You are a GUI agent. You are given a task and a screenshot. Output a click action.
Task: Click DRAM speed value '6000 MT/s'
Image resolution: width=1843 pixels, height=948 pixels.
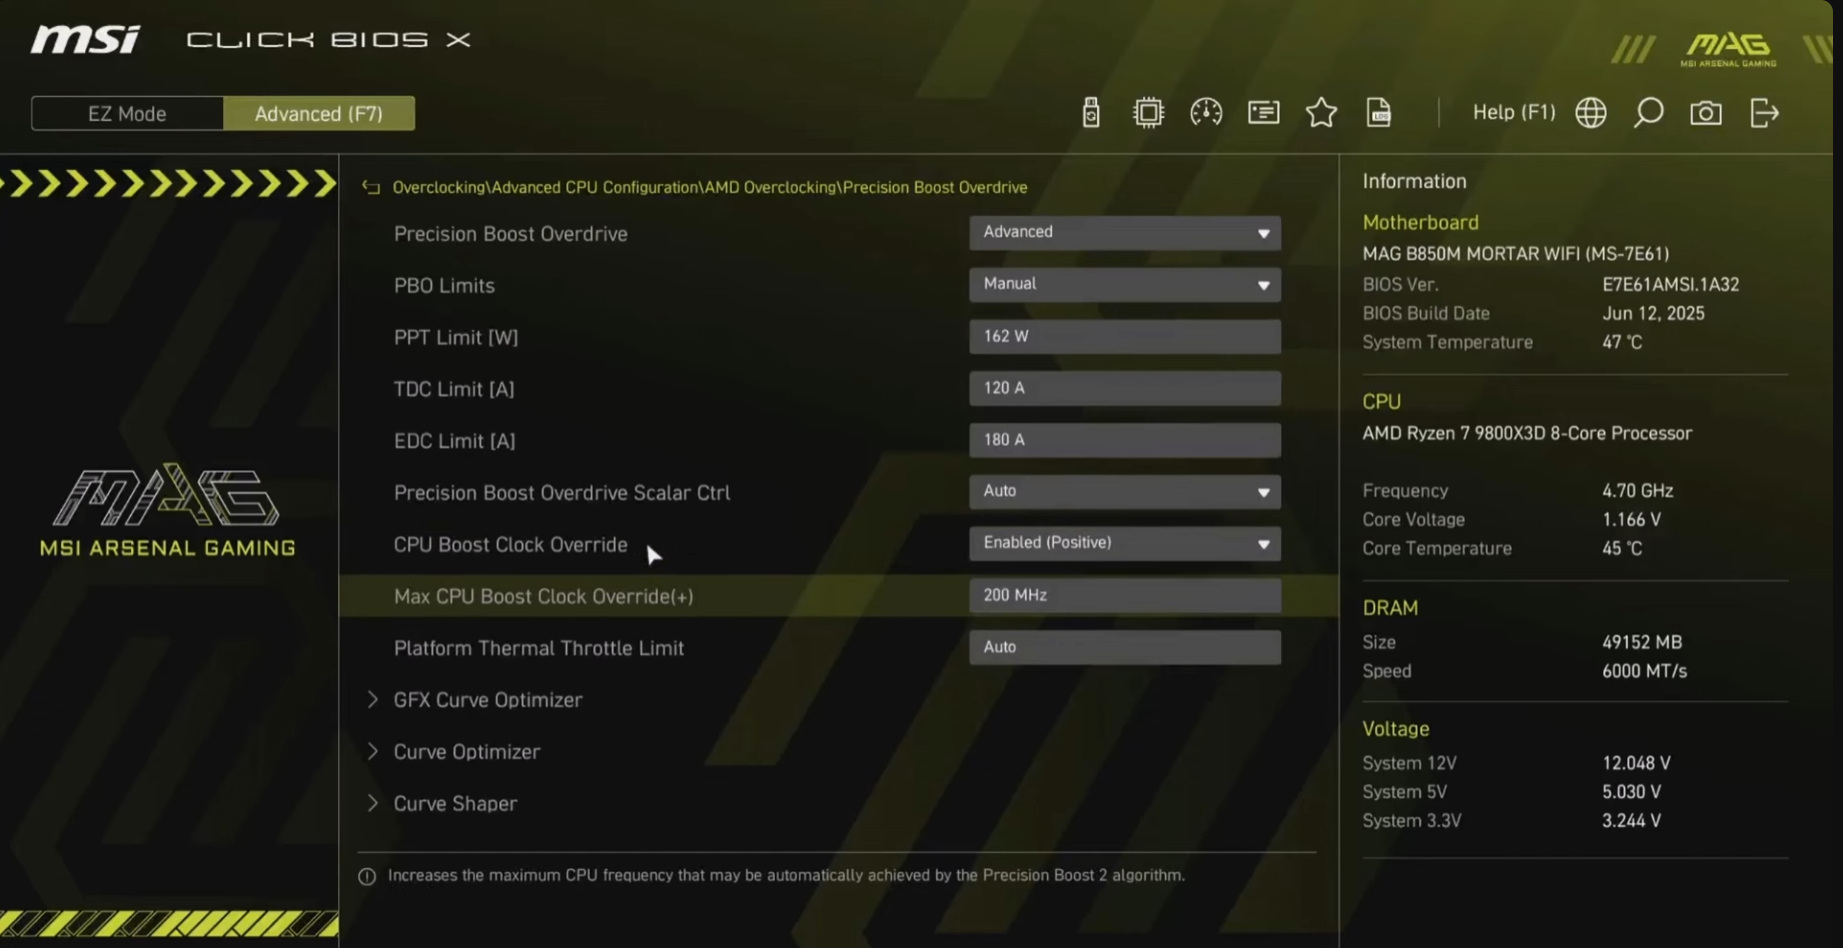tap(1645, 671)
